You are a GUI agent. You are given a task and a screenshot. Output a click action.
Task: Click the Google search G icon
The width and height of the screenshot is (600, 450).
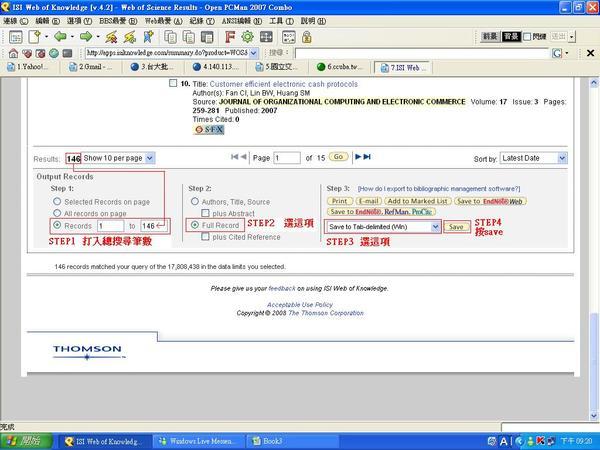[557, 53]
